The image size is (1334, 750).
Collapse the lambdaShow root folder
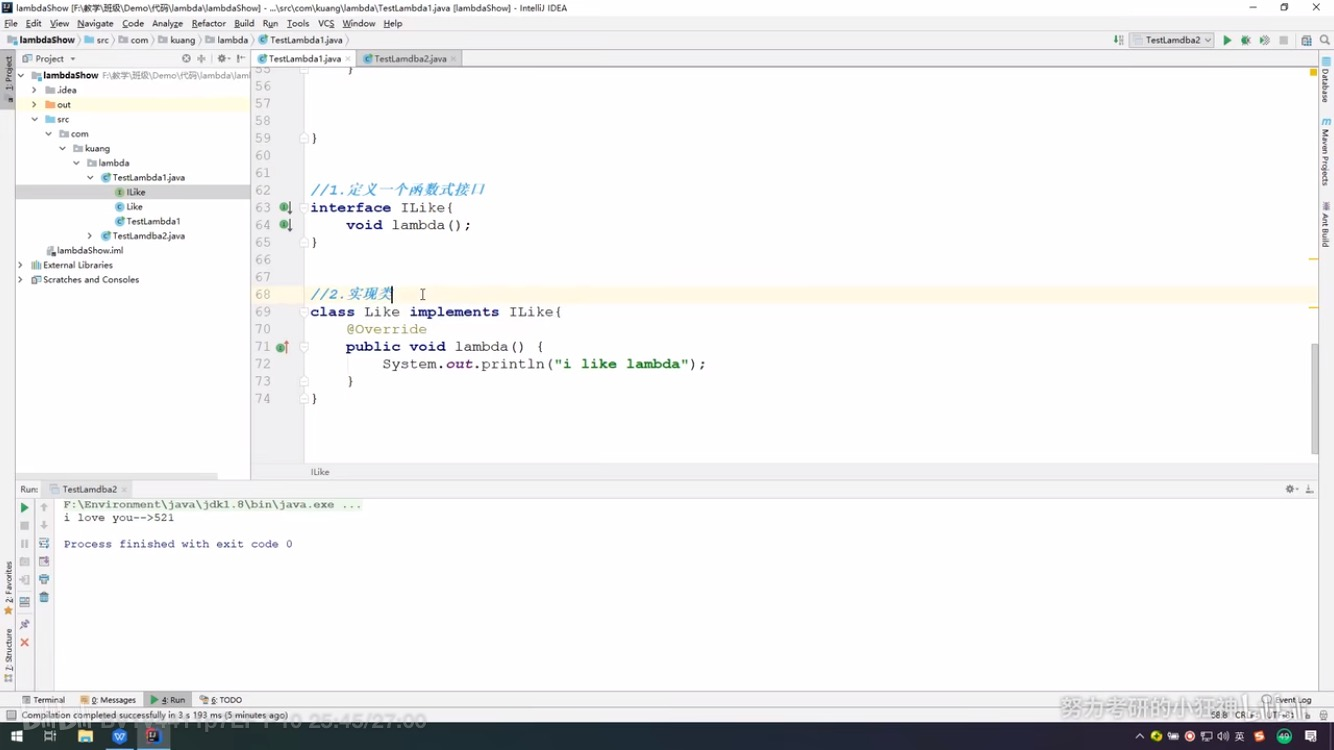23,75
